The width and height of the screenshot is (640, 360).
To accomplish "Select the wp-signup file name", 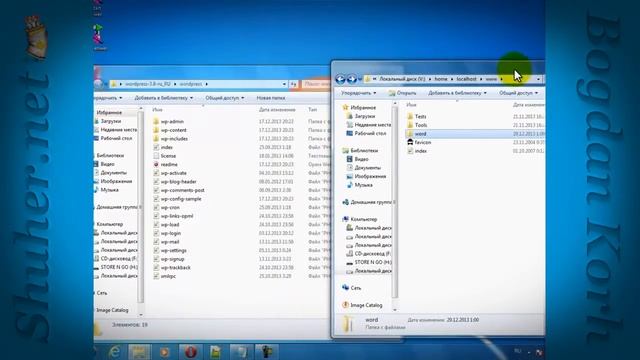I will 172,259.
